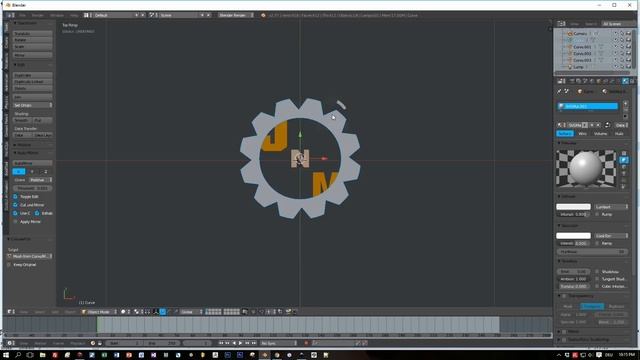Enable the Toggle Edit checkbox

15,196
